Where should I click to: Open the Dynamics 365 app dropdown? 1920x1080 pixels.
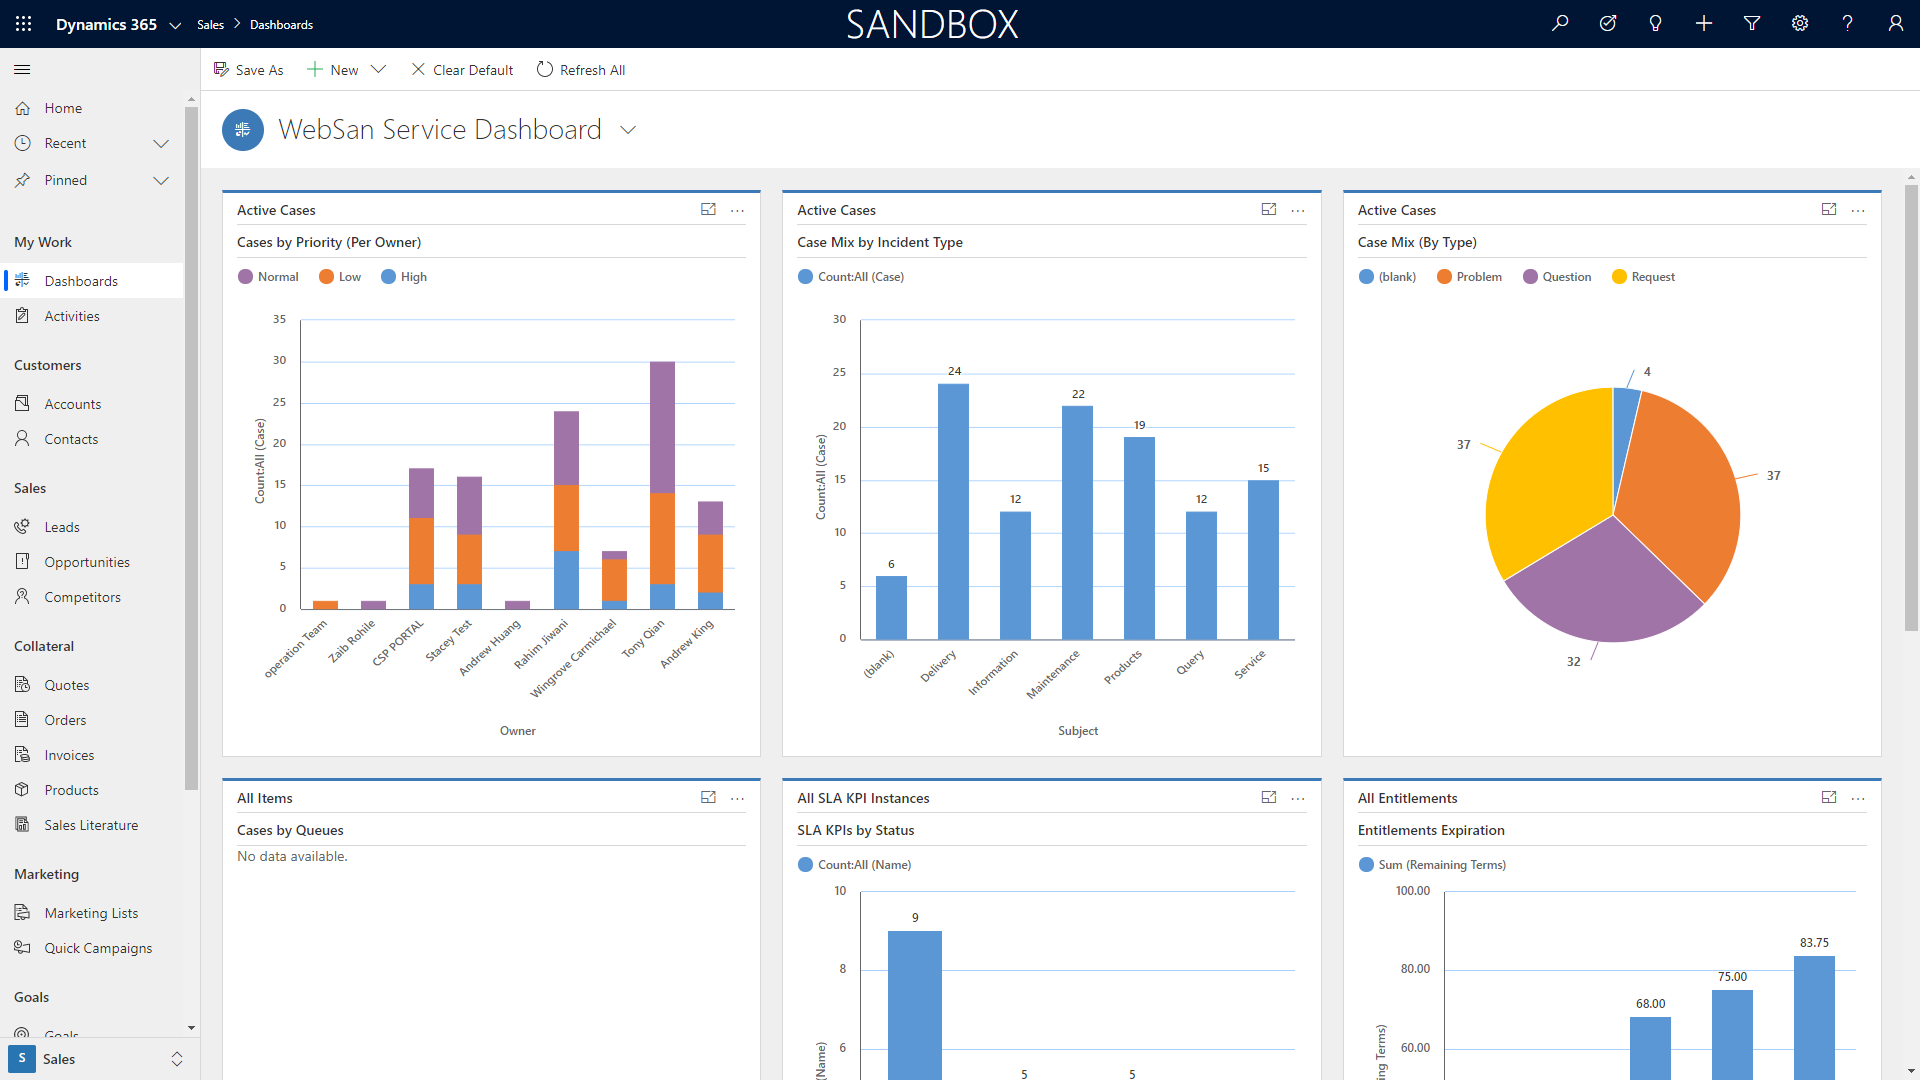(175, 25)
